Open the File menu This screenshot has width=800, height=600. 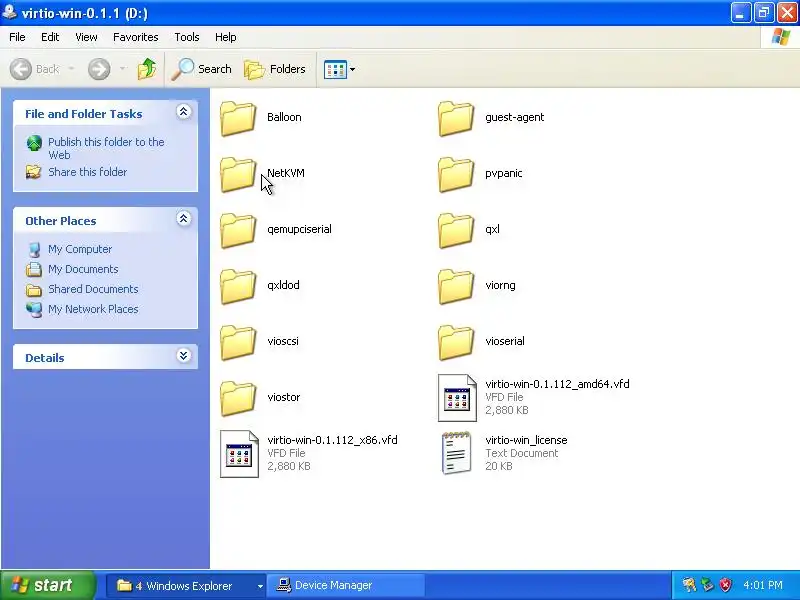pos(17,37)
